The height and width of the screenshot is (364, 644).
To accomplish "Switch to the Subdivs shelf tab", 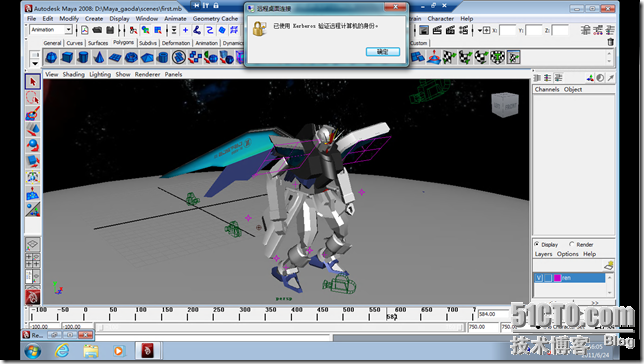I will tap(148, 43).
